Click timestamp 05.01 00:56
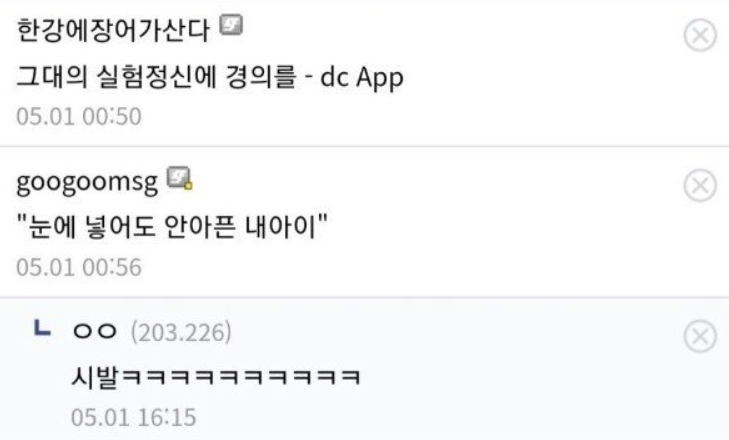The image size is (729, 440). pyautogui.click(x=79, y=267)
